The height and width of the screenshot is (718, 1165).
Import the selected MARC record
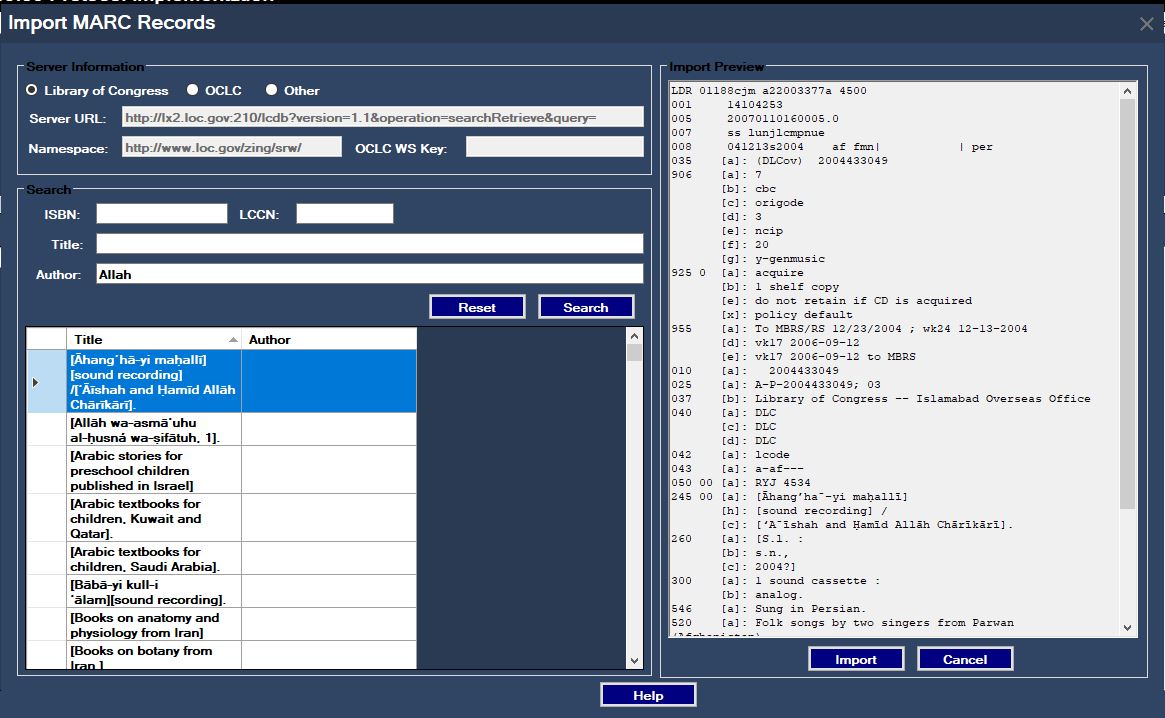855,658
